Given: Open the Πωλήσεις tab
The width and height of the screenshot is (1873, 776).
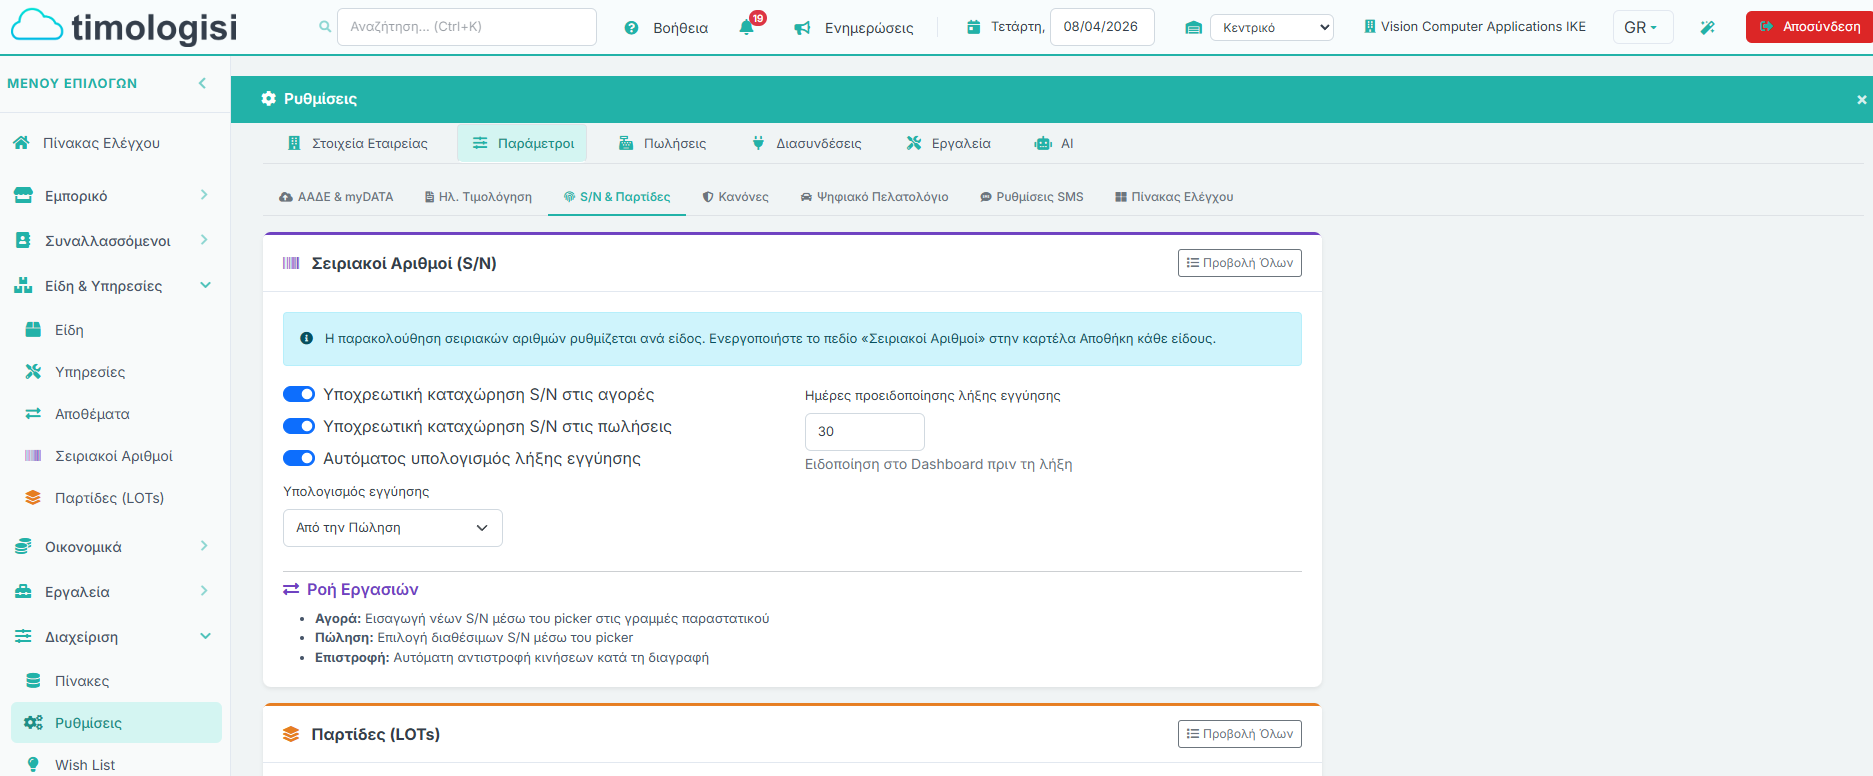Looking at the screenshot, I should pos(662,143).
